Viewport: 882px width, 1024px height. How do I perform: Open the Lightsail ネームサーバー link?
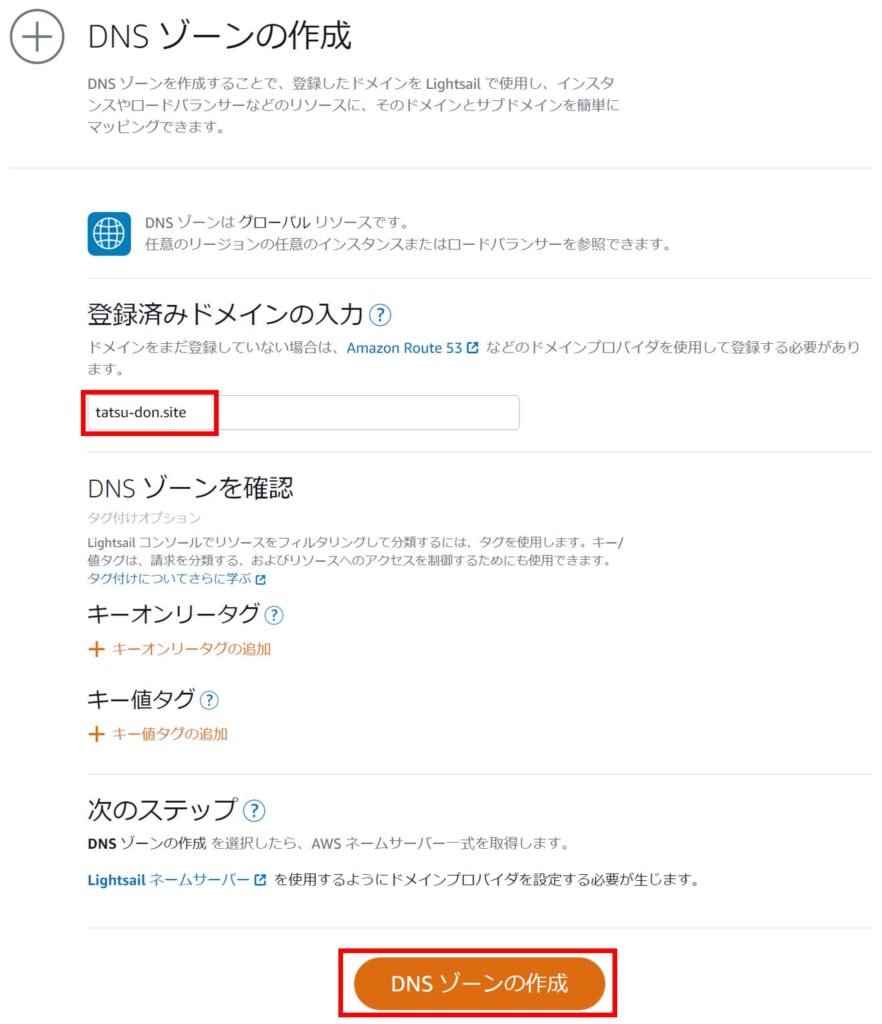(168, 880)
